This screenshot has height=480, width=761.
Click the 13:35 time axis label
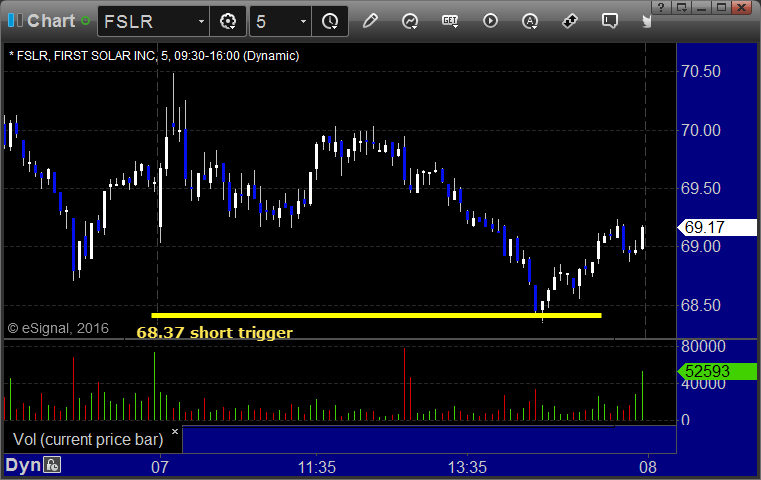467,467
